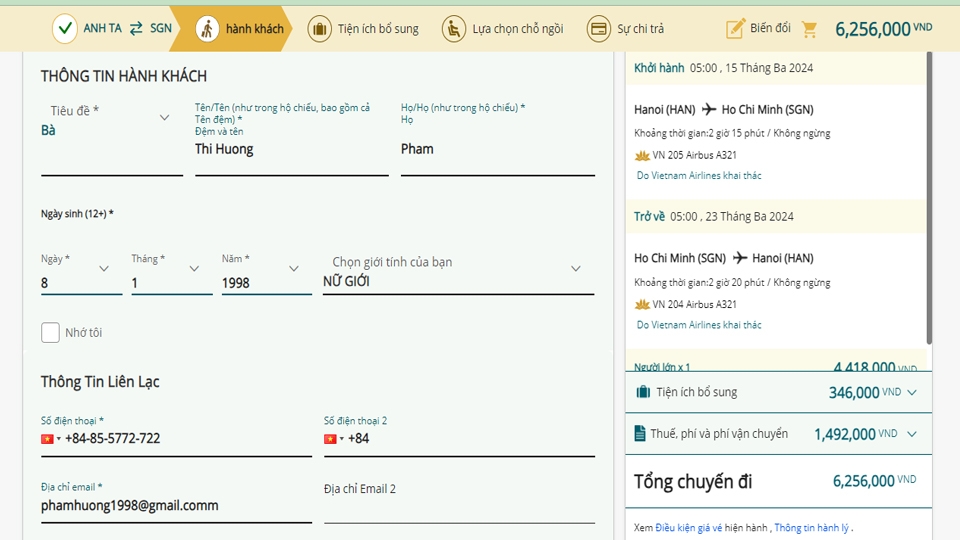
Task: Open the shopping cart icon
Action: click(809, 29)
